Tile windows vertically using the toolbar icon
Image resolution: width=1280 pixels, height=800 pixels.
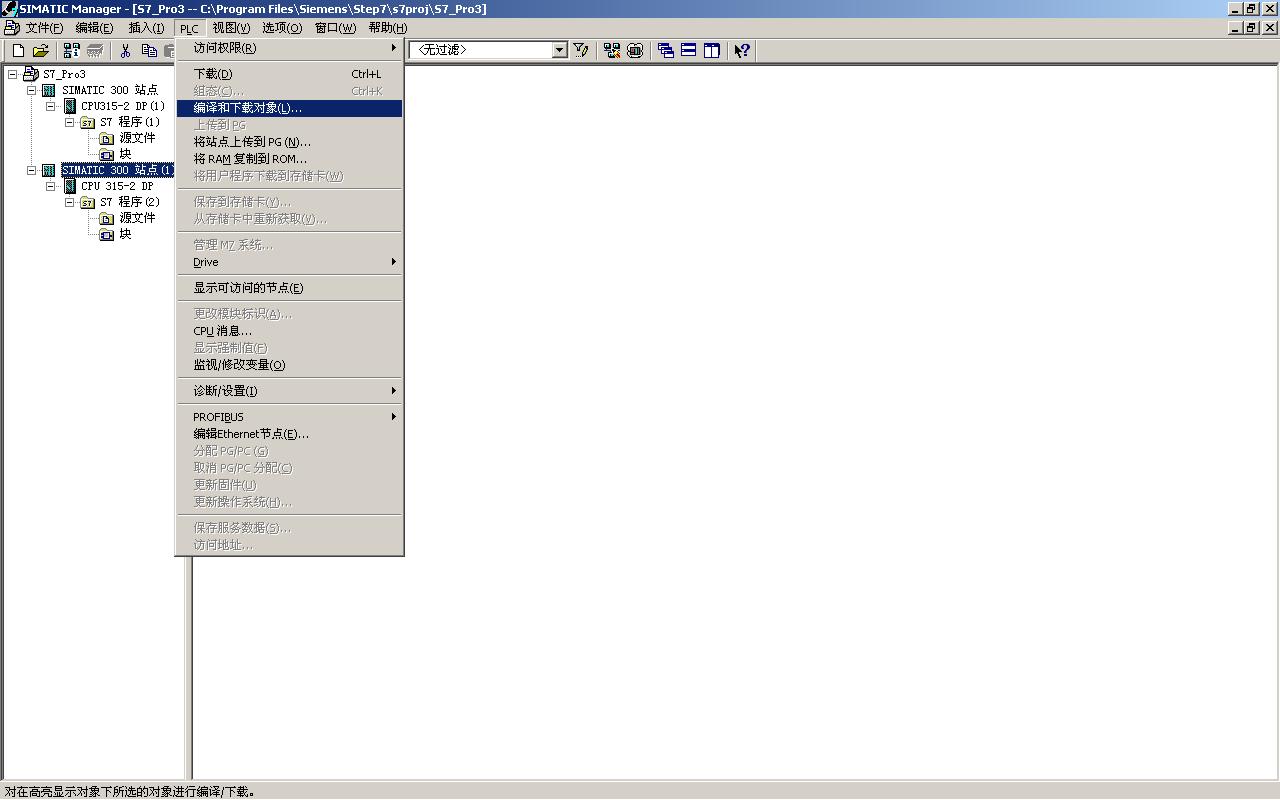pos(712,50)
